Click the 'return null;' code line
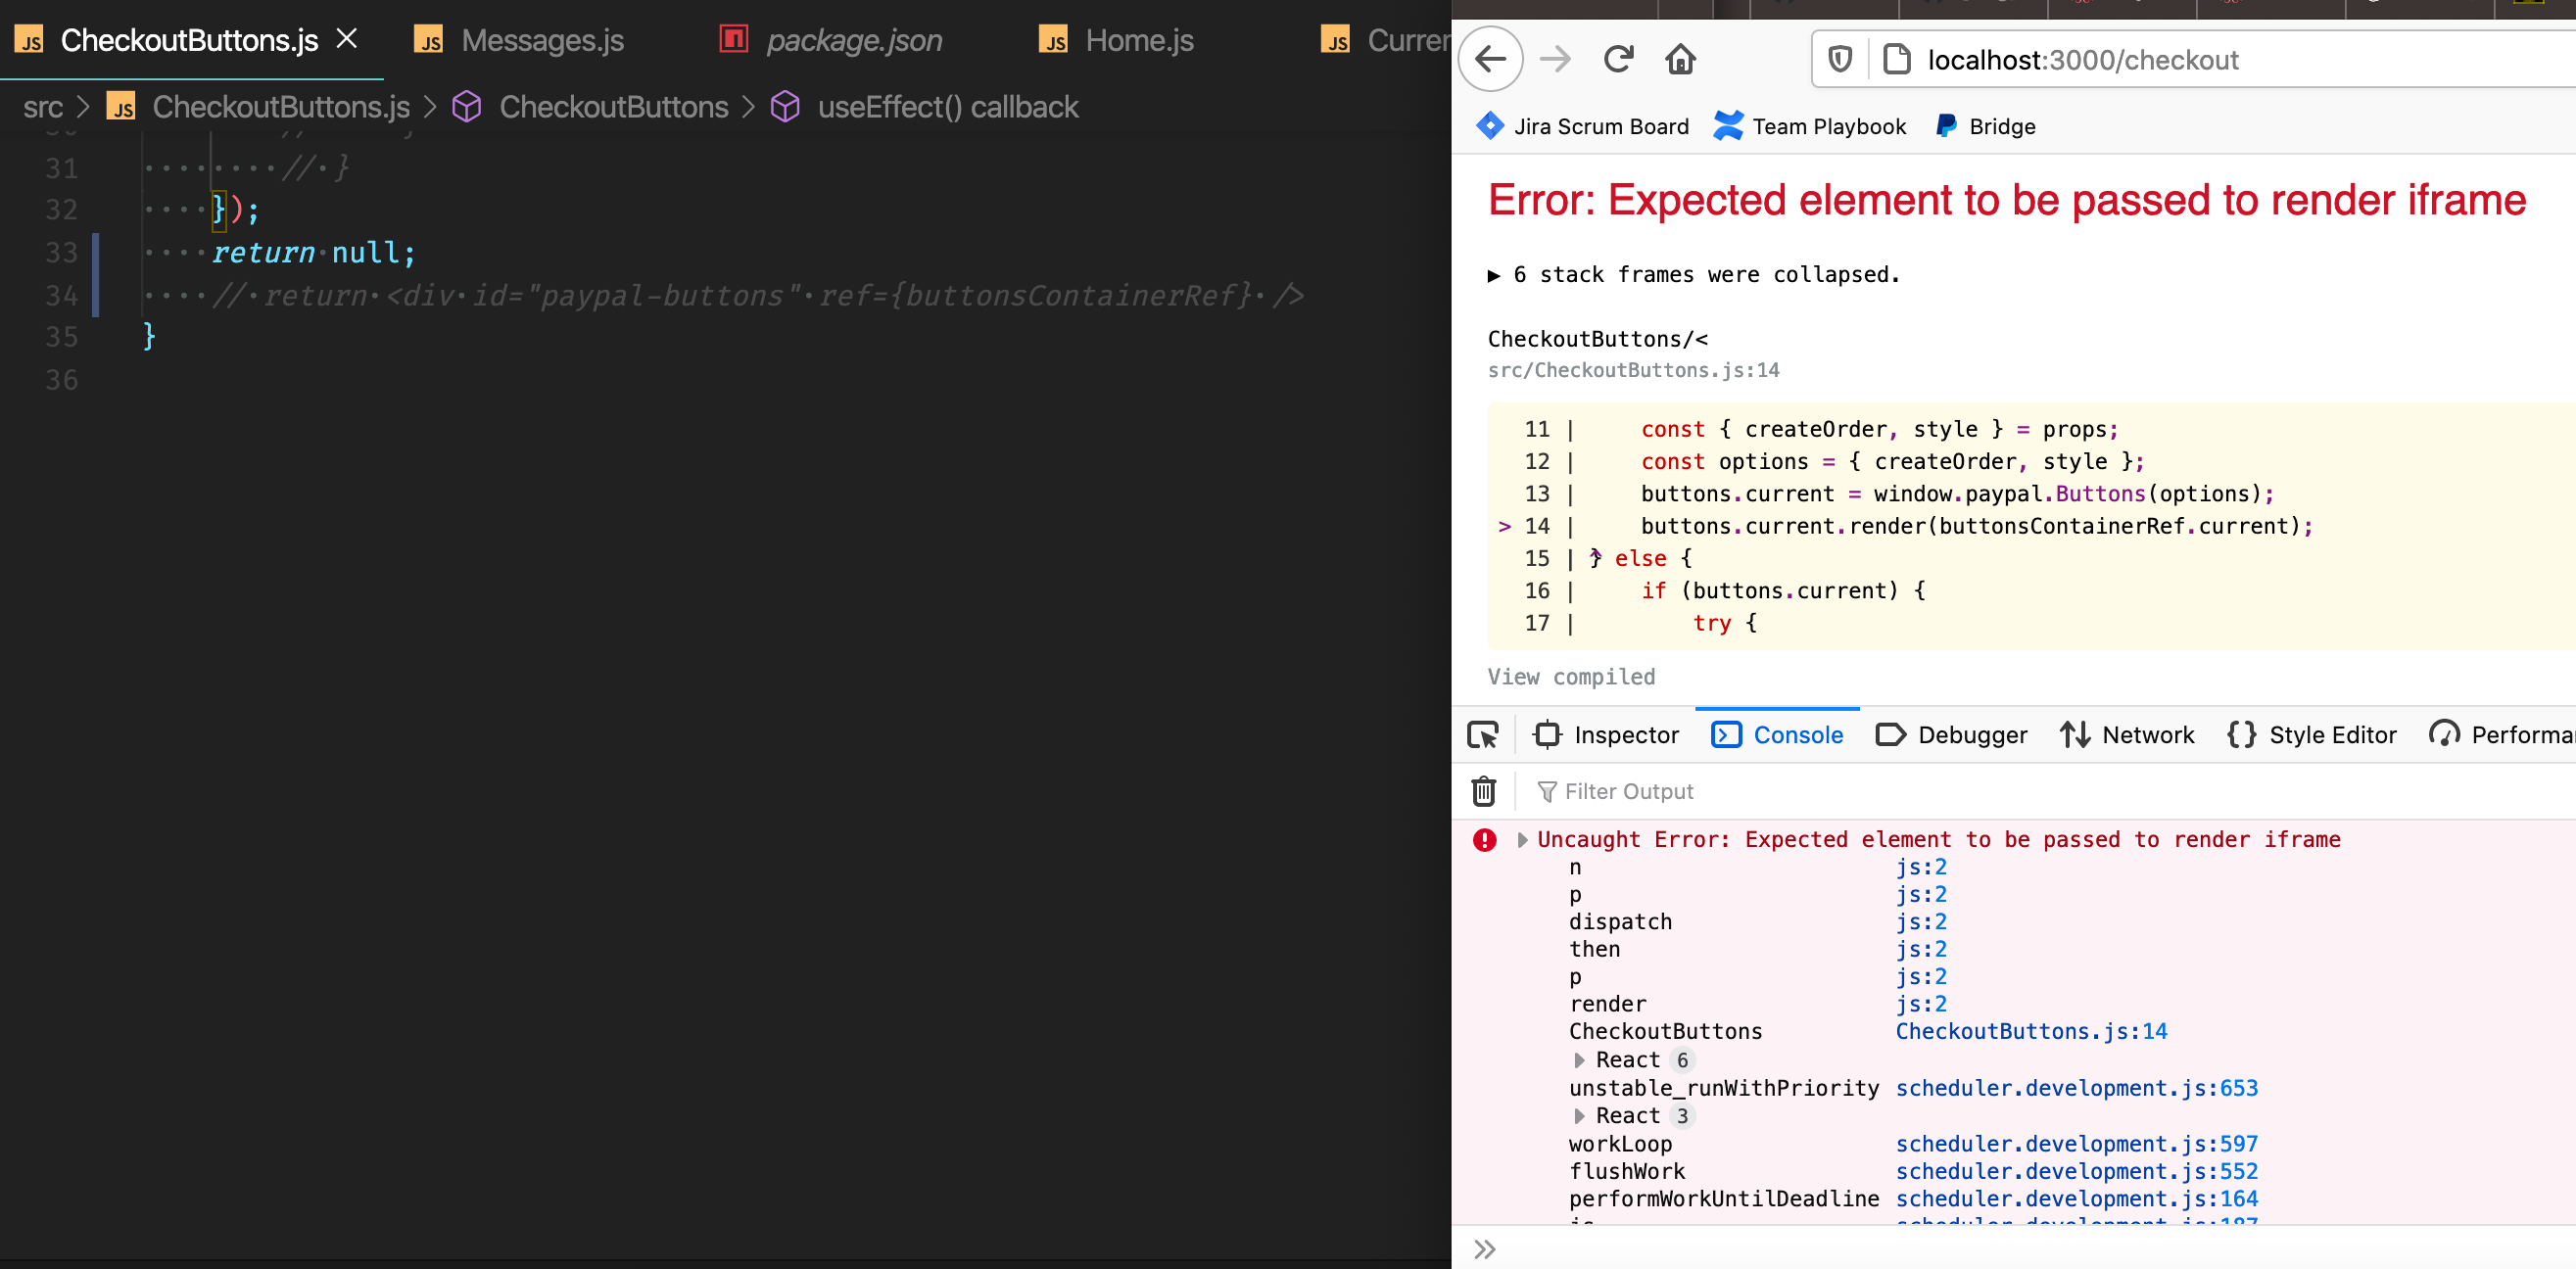2576x1269 pixels. coord(313,253)
